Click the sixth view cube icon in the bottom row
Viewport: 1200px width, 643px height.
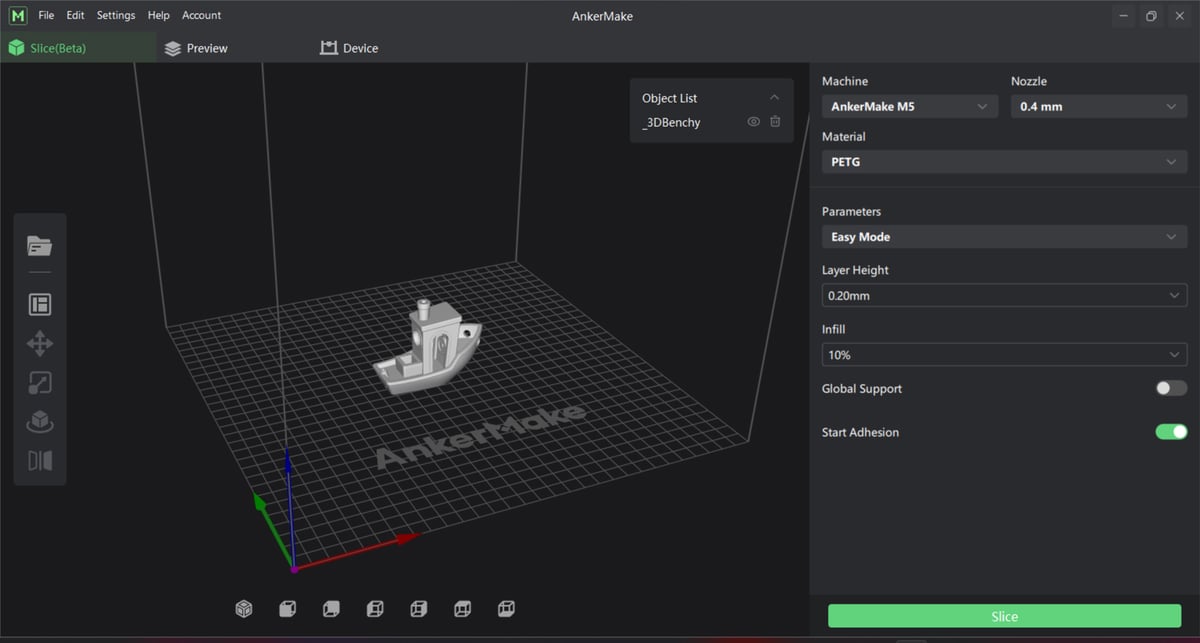(x=463, y=608)
